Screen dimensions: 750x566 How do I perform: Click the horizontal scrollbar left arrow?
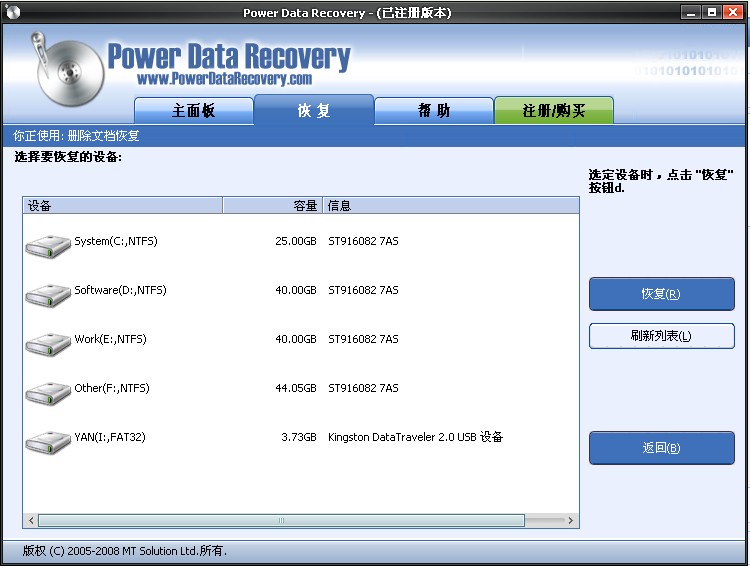pyautogui.click(x=31, y=520)
